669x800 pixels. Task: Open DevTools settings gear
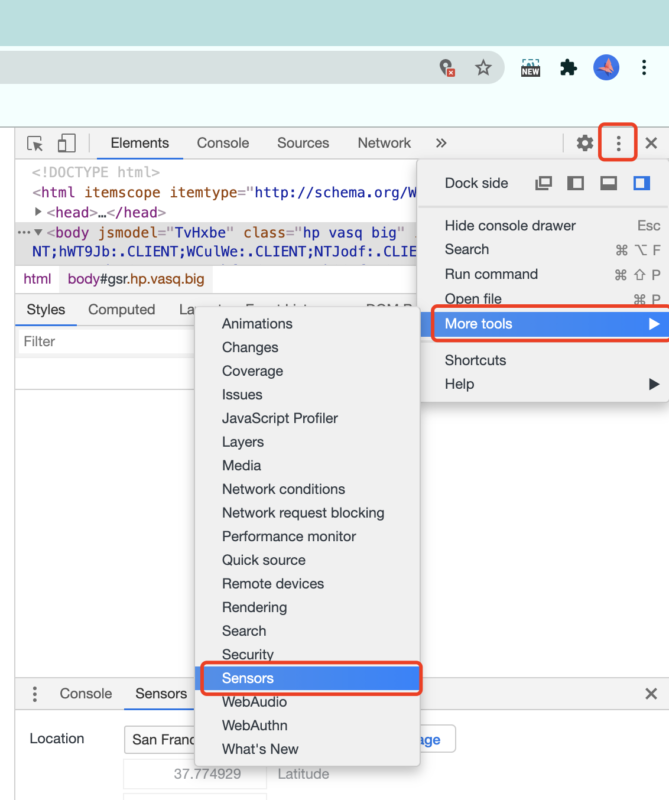click(585, 143)
